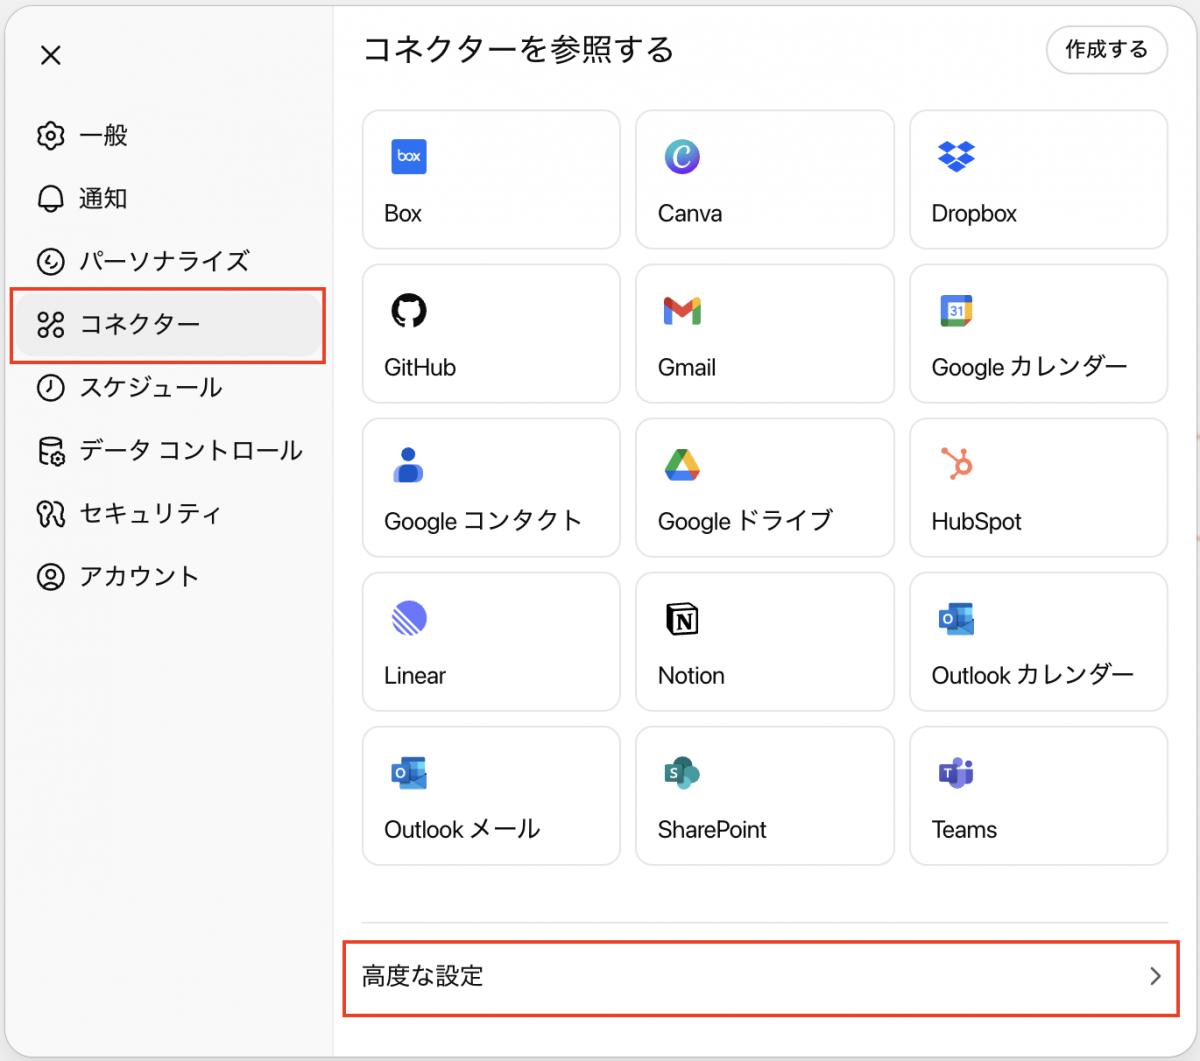
Task: Click the Notion logo icon
Action: (682, 619)
